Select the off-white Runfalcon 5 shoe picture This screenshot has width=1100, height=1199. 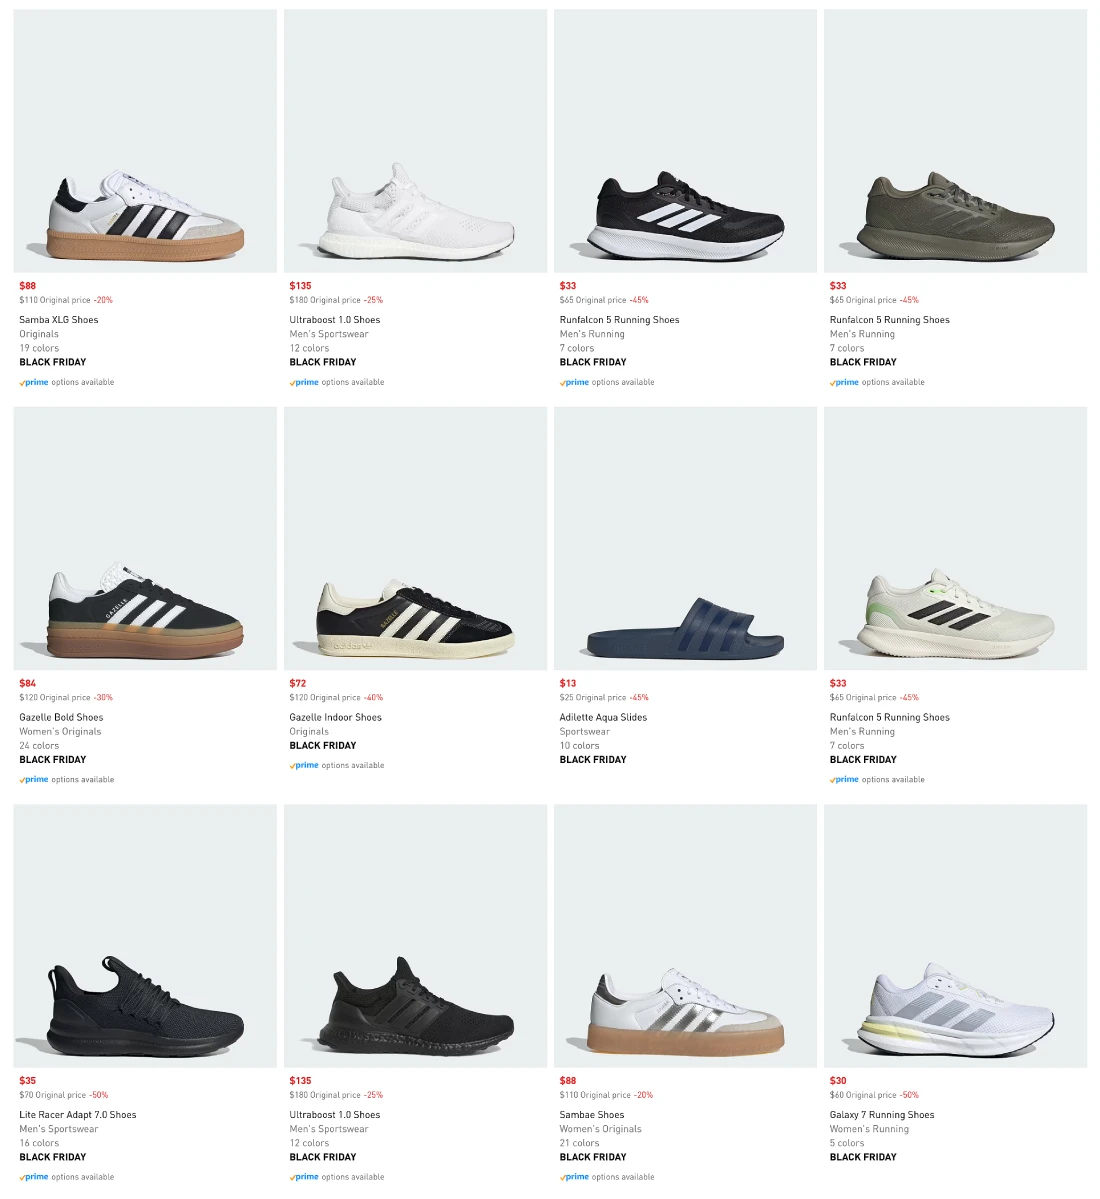click(955, 538)
